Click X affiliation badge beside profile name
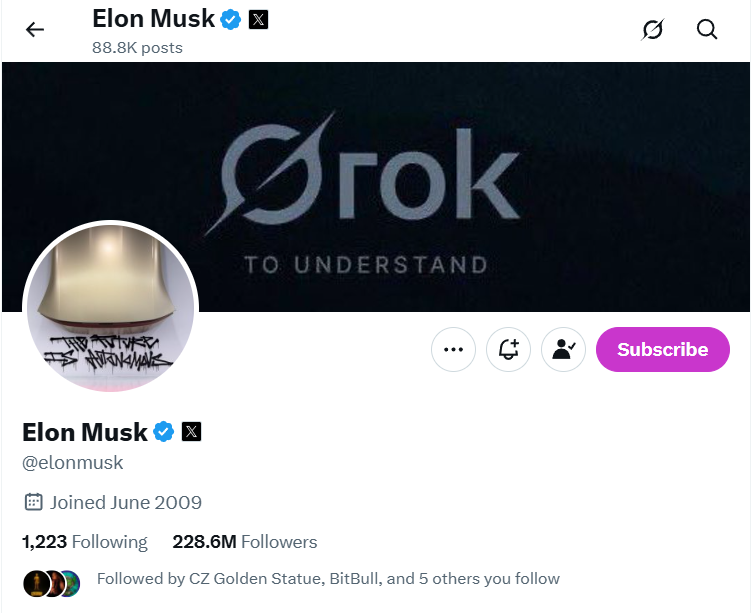This screenshot has width=751, height=613. pyautogui.click(x=192, y=432)
